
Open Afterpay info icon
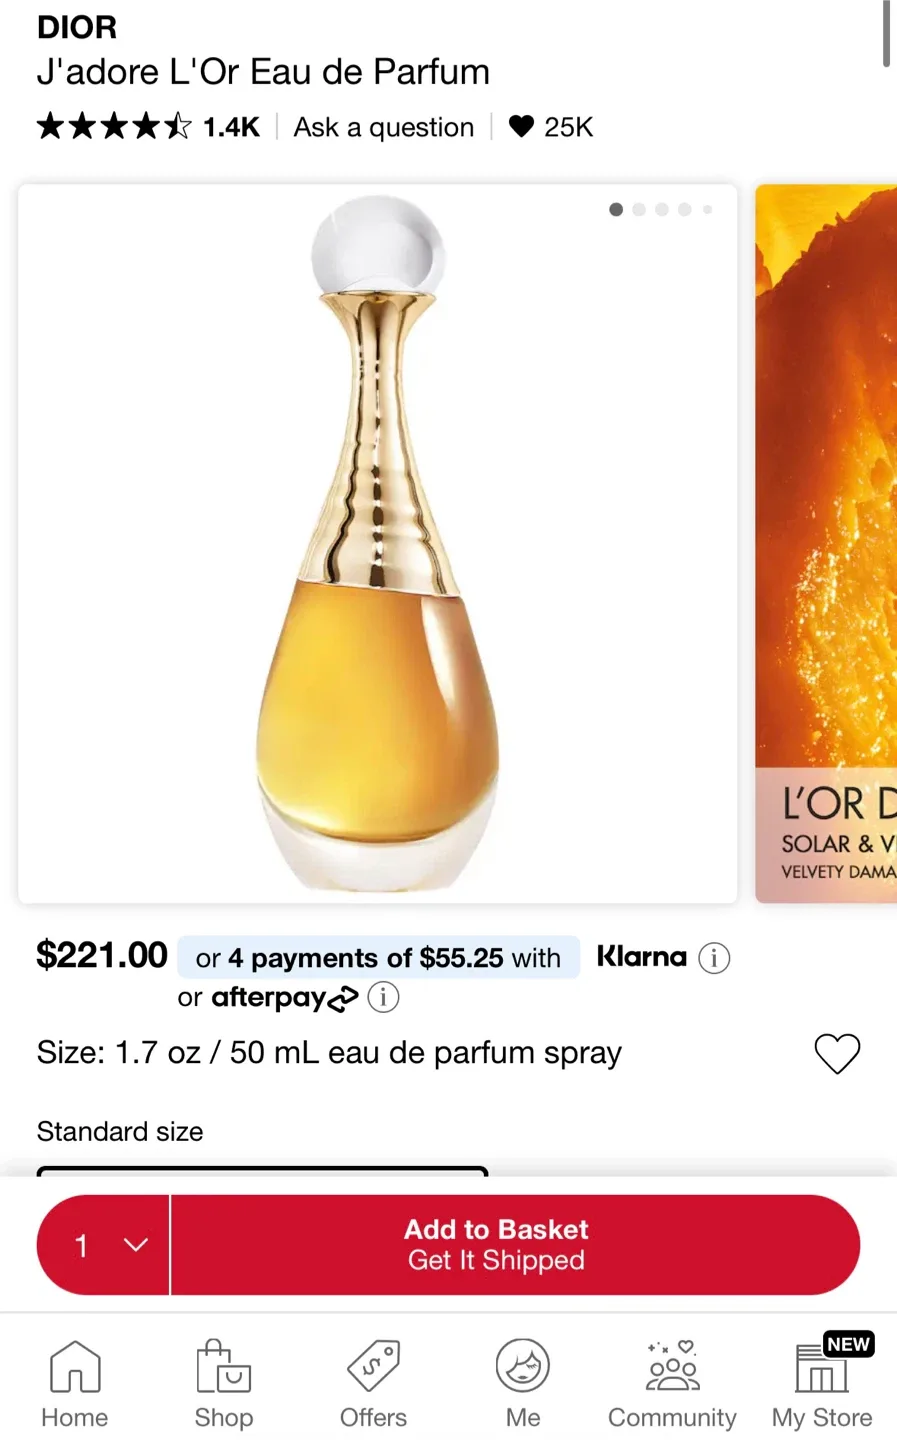click(x=384, y=997)
